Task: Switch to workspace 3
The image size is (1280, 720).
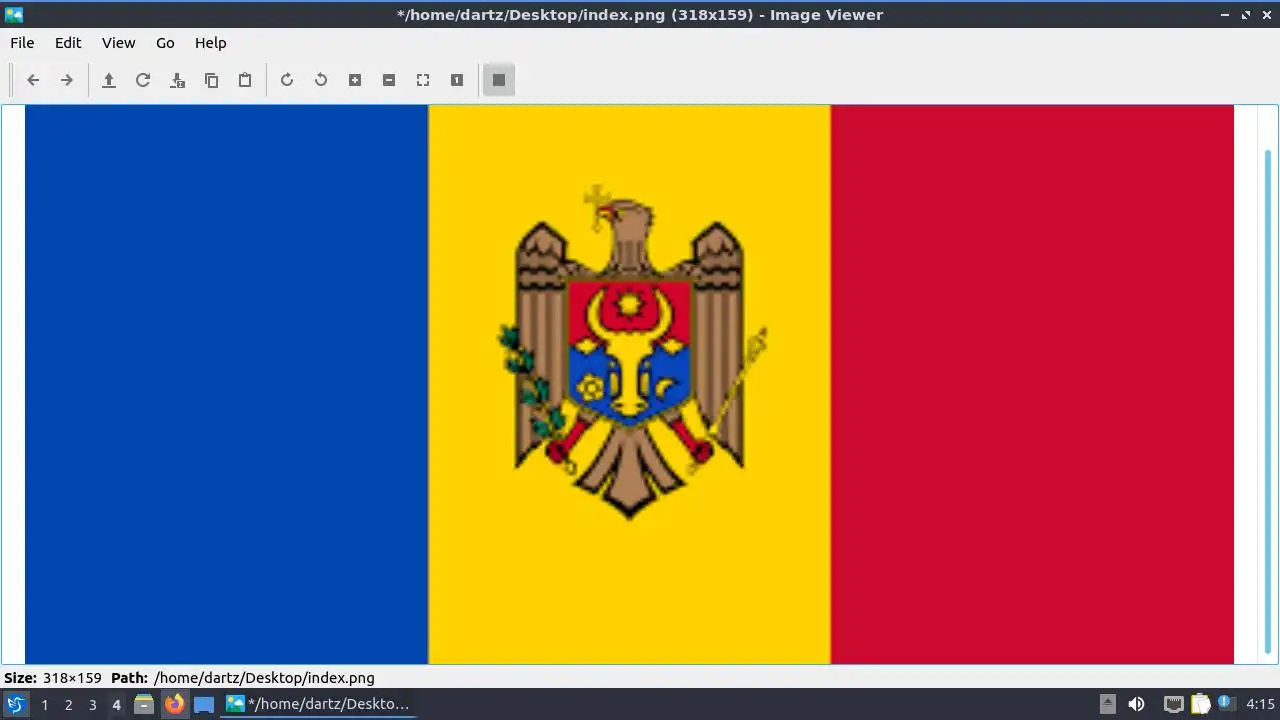Action: point(92,705)
